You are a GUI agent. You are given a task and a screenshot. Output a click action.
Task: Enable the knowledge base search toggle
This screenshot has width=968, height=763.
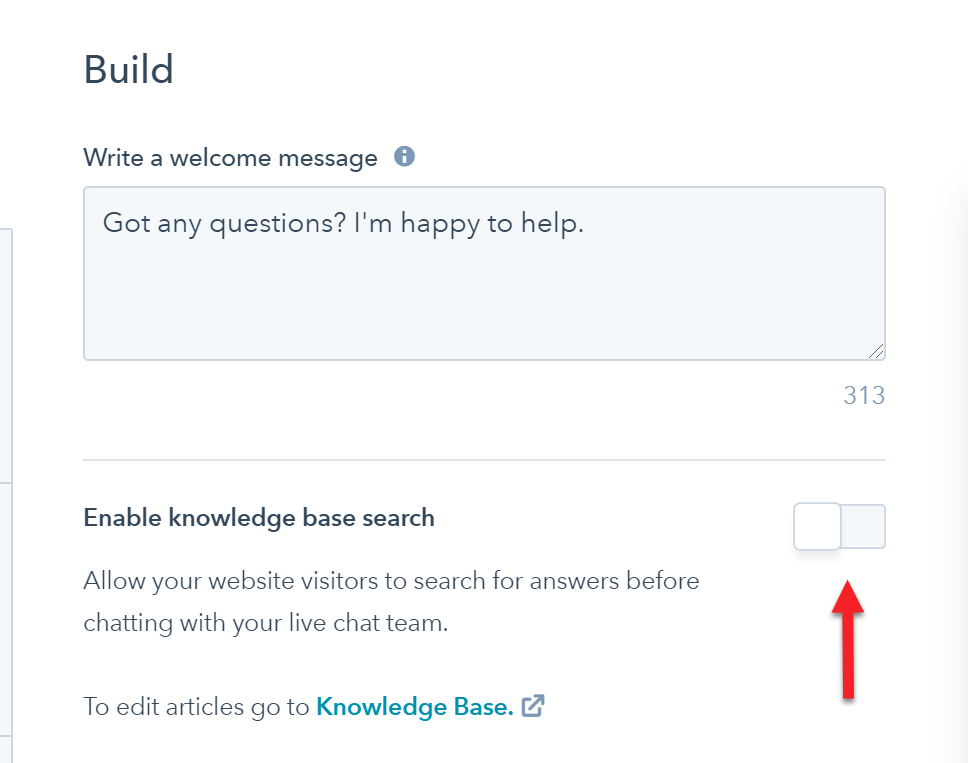(840, 527)
